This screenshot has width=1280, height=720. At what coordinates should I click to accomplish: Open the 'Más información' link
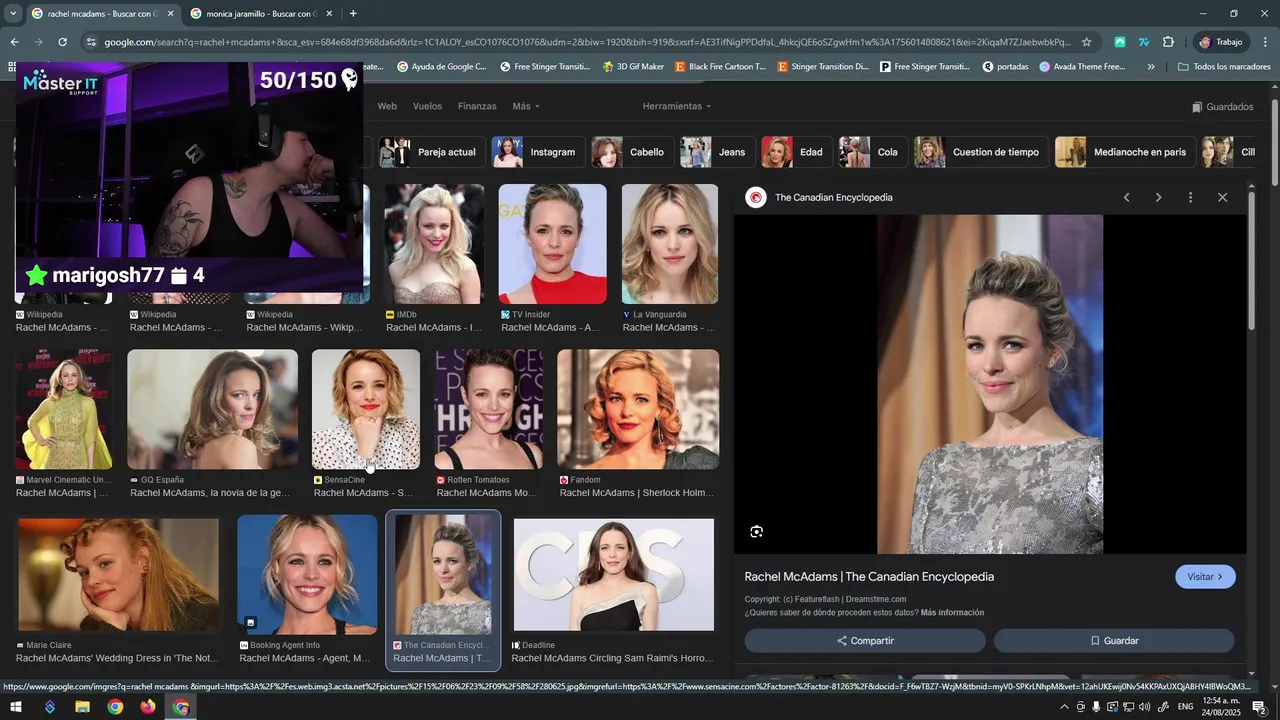tap(952, 612)
